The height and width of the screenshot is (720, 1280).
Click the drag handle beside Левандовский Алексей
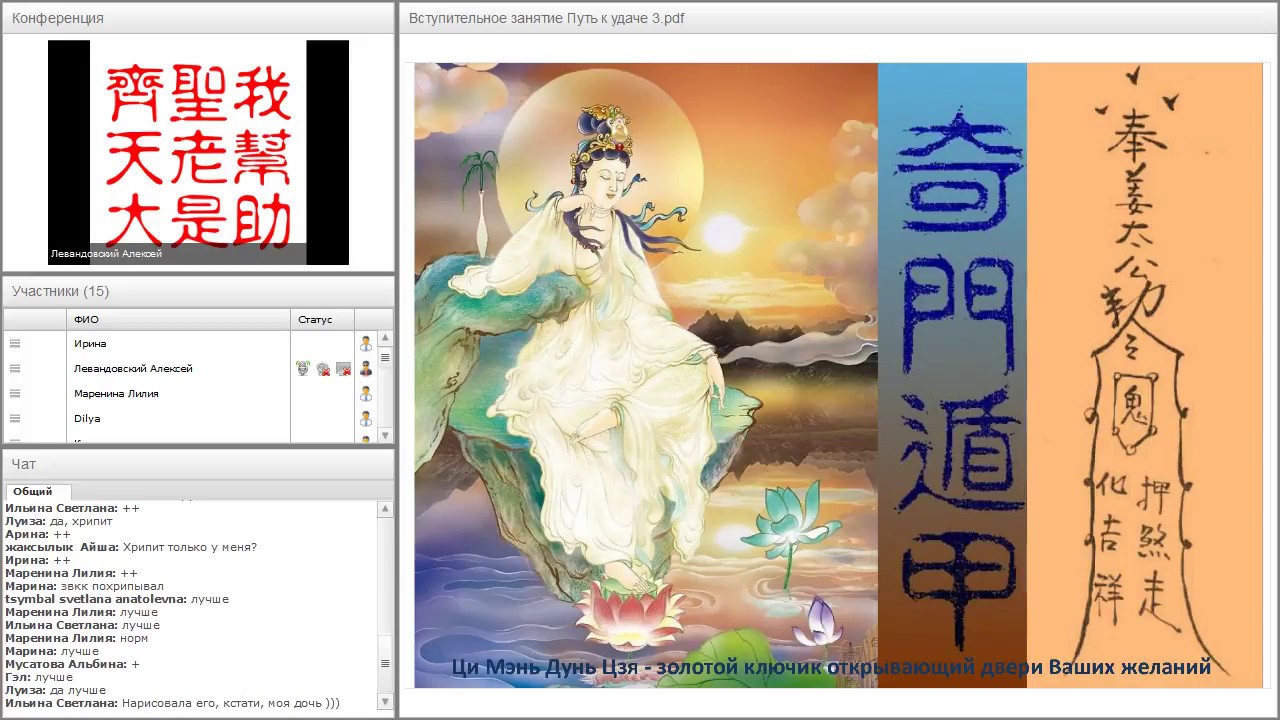coord(15,368)
